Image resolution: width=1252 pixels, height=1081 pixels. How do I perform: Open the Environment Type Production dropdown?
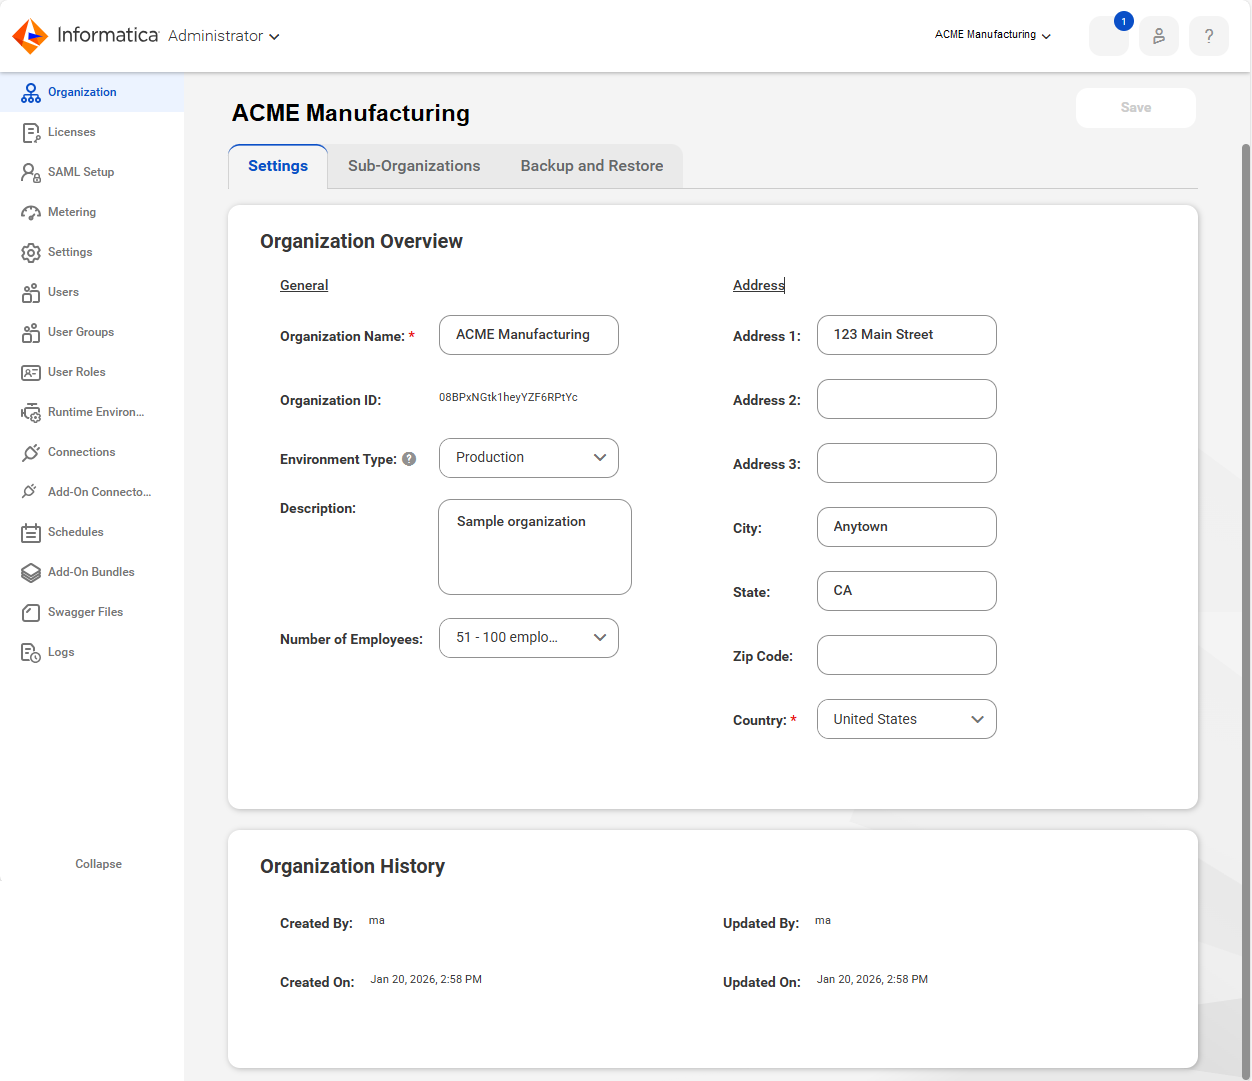point(529,458)
